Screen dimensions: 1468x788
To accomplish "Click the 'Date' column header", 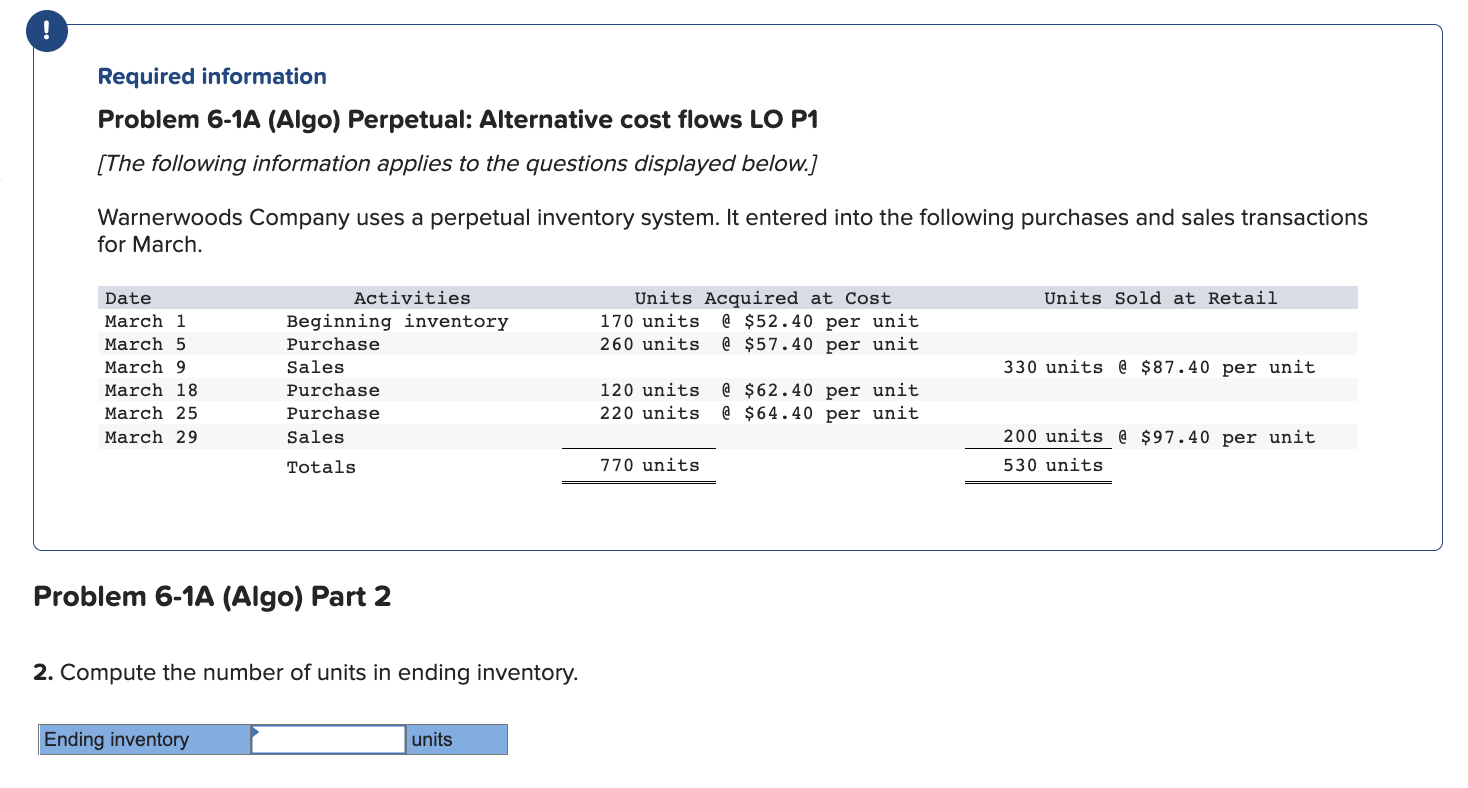I will click(128, 298).
